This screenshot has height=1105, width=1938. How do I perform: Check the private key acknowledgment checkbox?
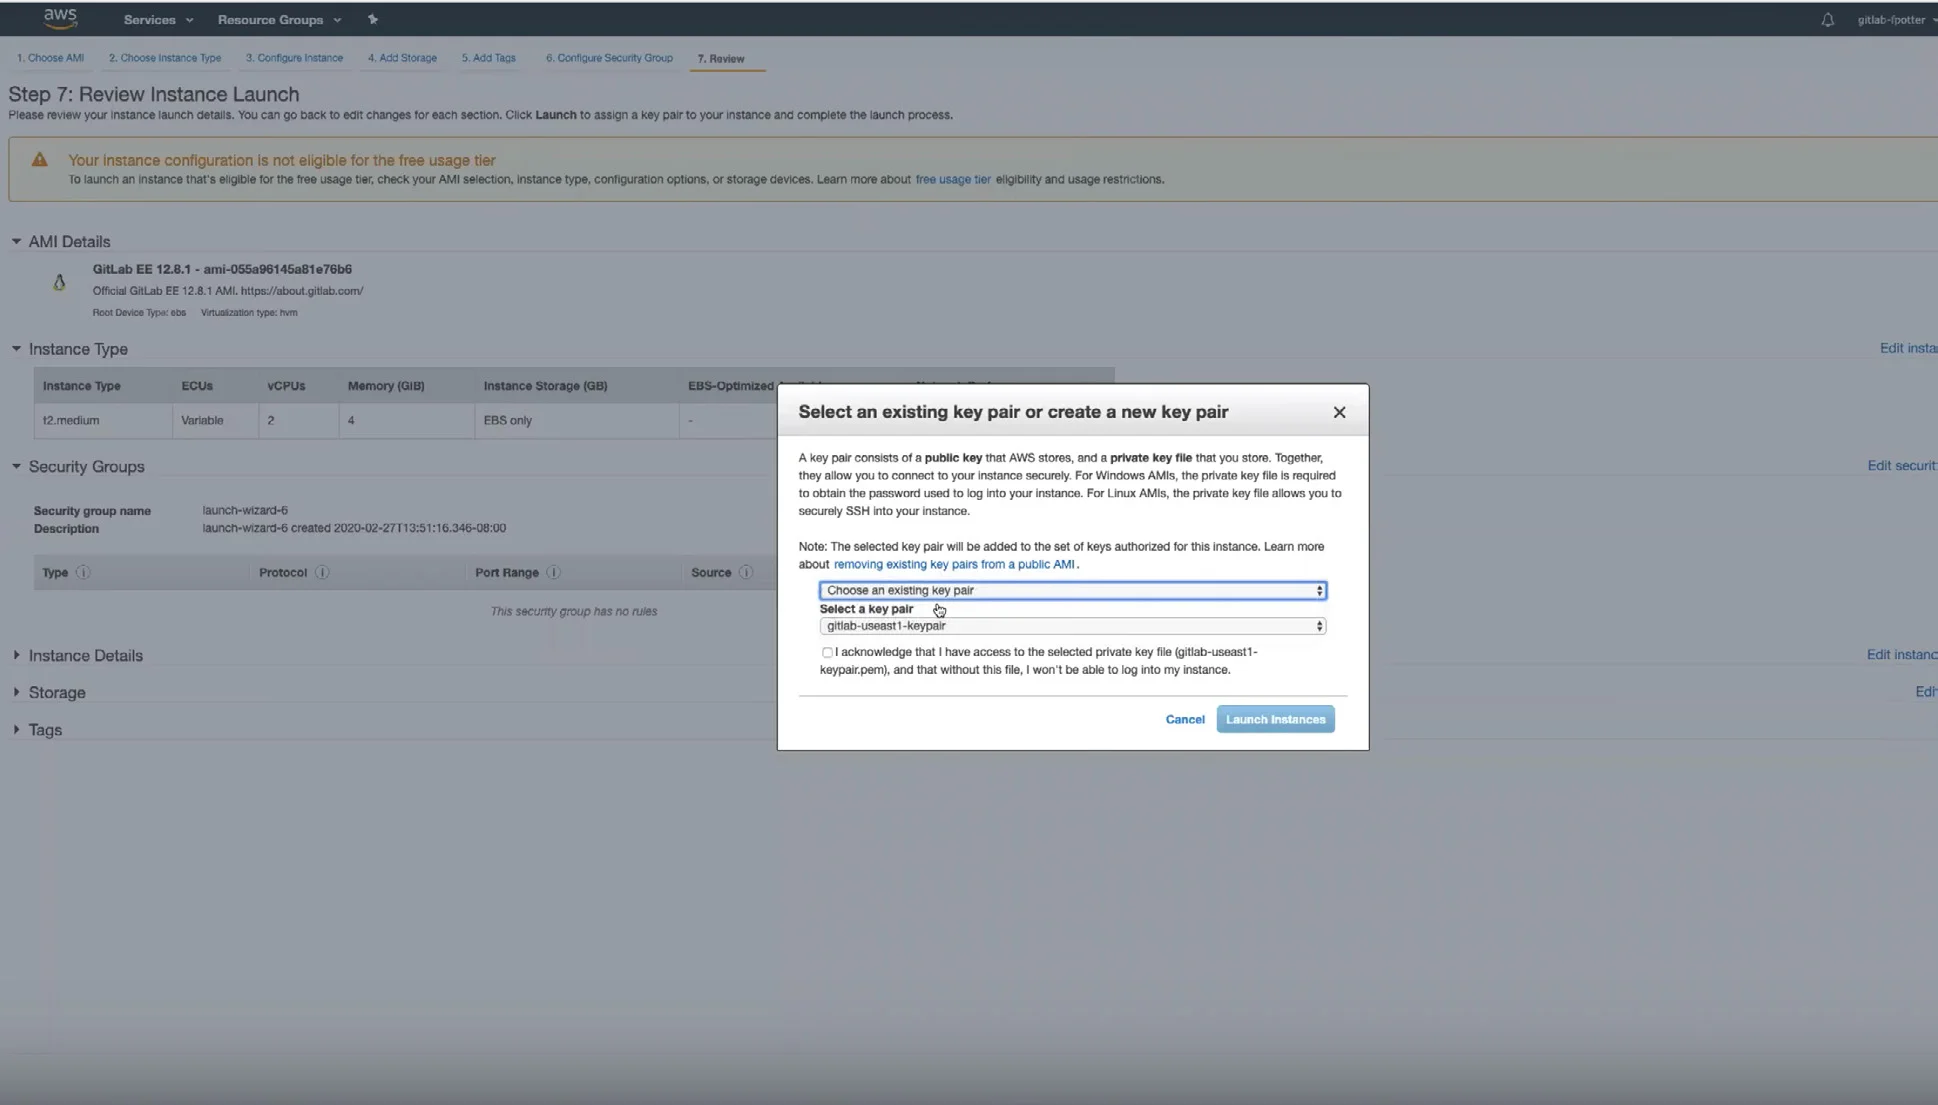[827, 652]
